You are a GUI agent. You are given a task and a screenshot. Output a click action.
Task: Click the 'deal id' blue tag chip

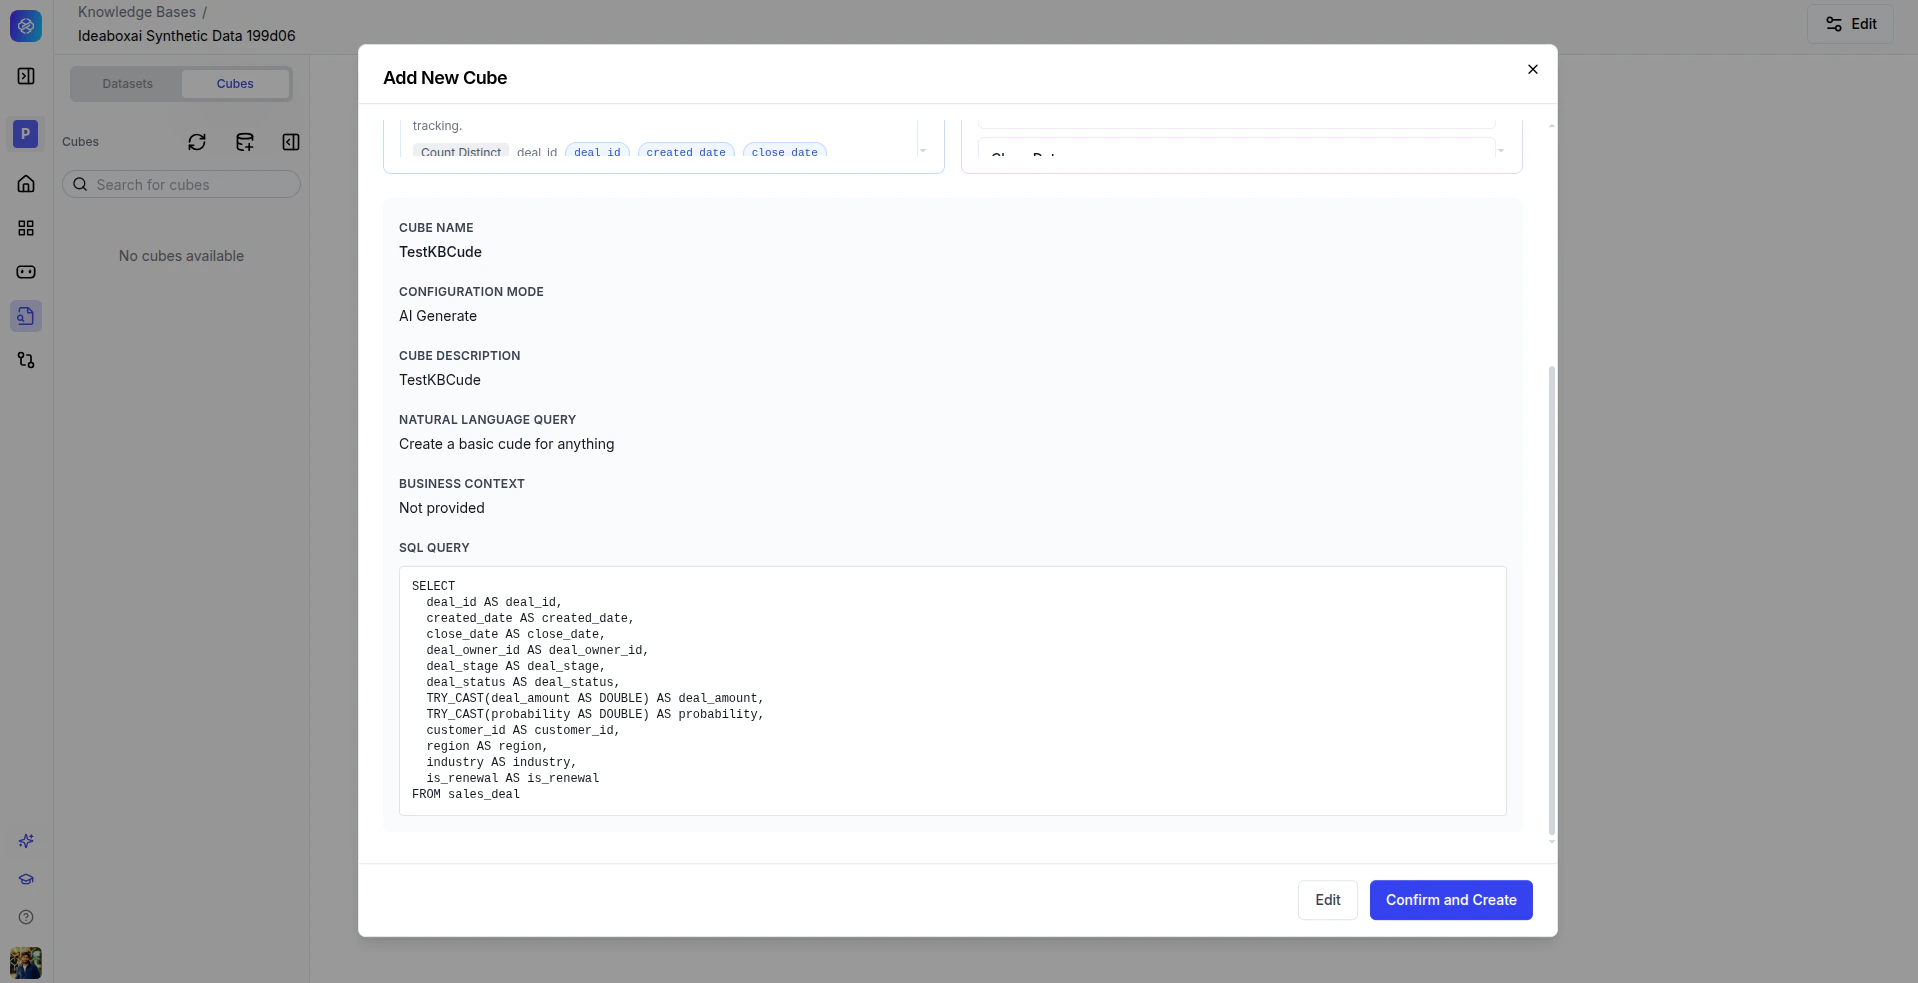(x=597, y=152)
